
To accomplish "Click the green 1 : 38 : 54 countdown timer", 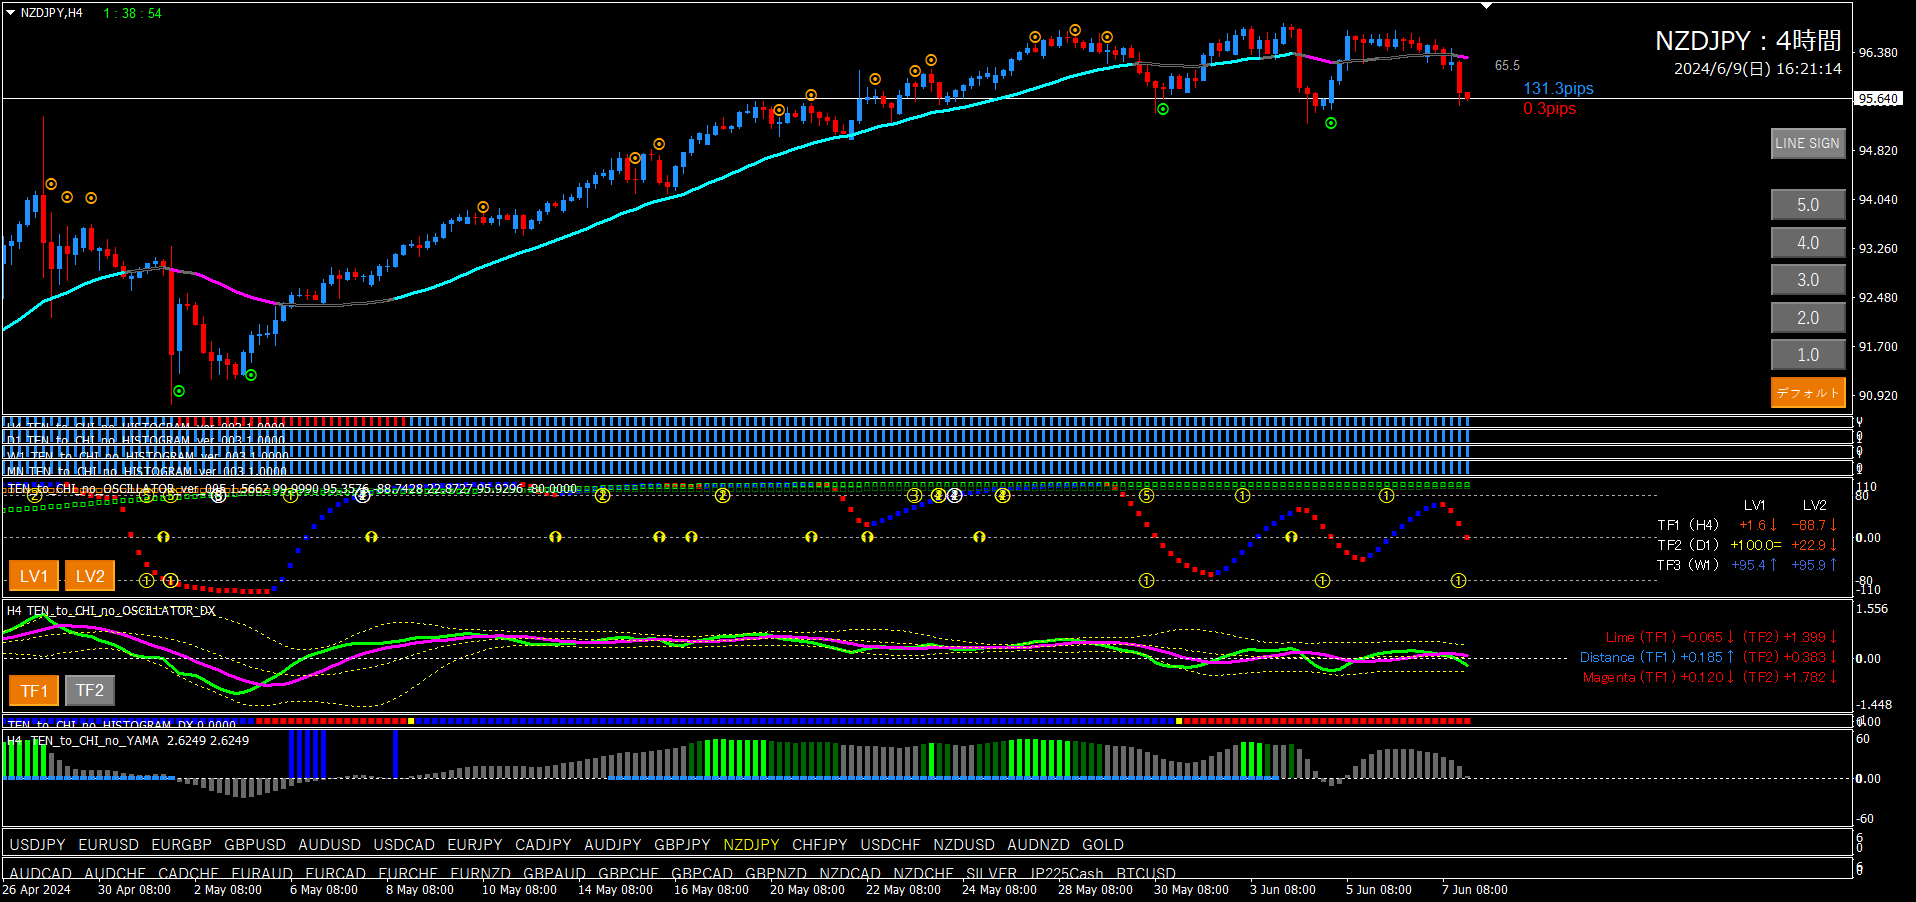I will click(x=132, y=13).
